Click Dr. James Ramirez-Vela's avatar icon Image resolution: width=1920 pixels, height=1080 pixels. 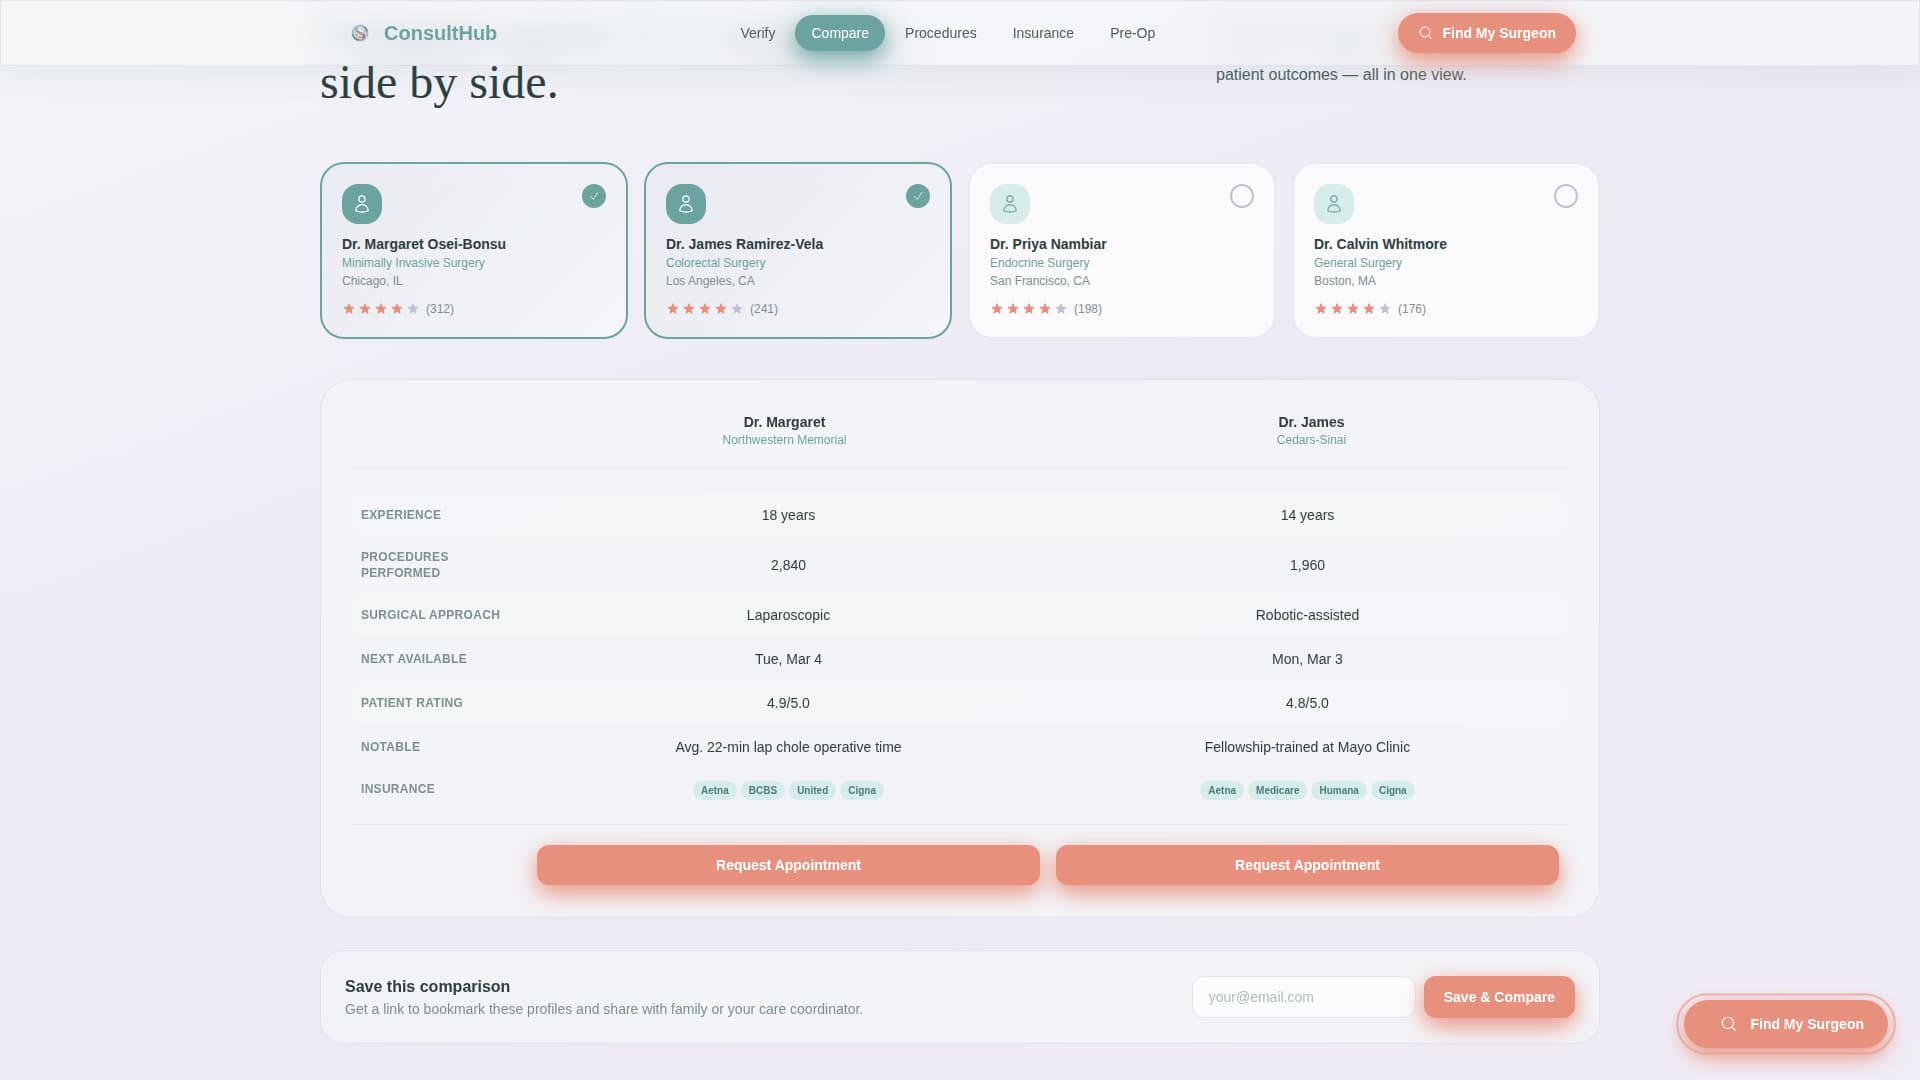[686, 204]
